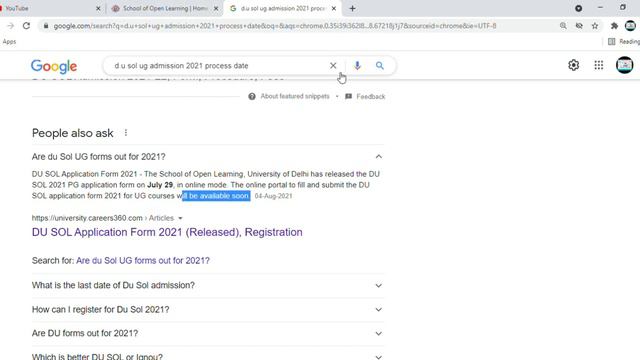
Task: Click the careers360 URL breadcrumb
Action: [x=103, y=218]
